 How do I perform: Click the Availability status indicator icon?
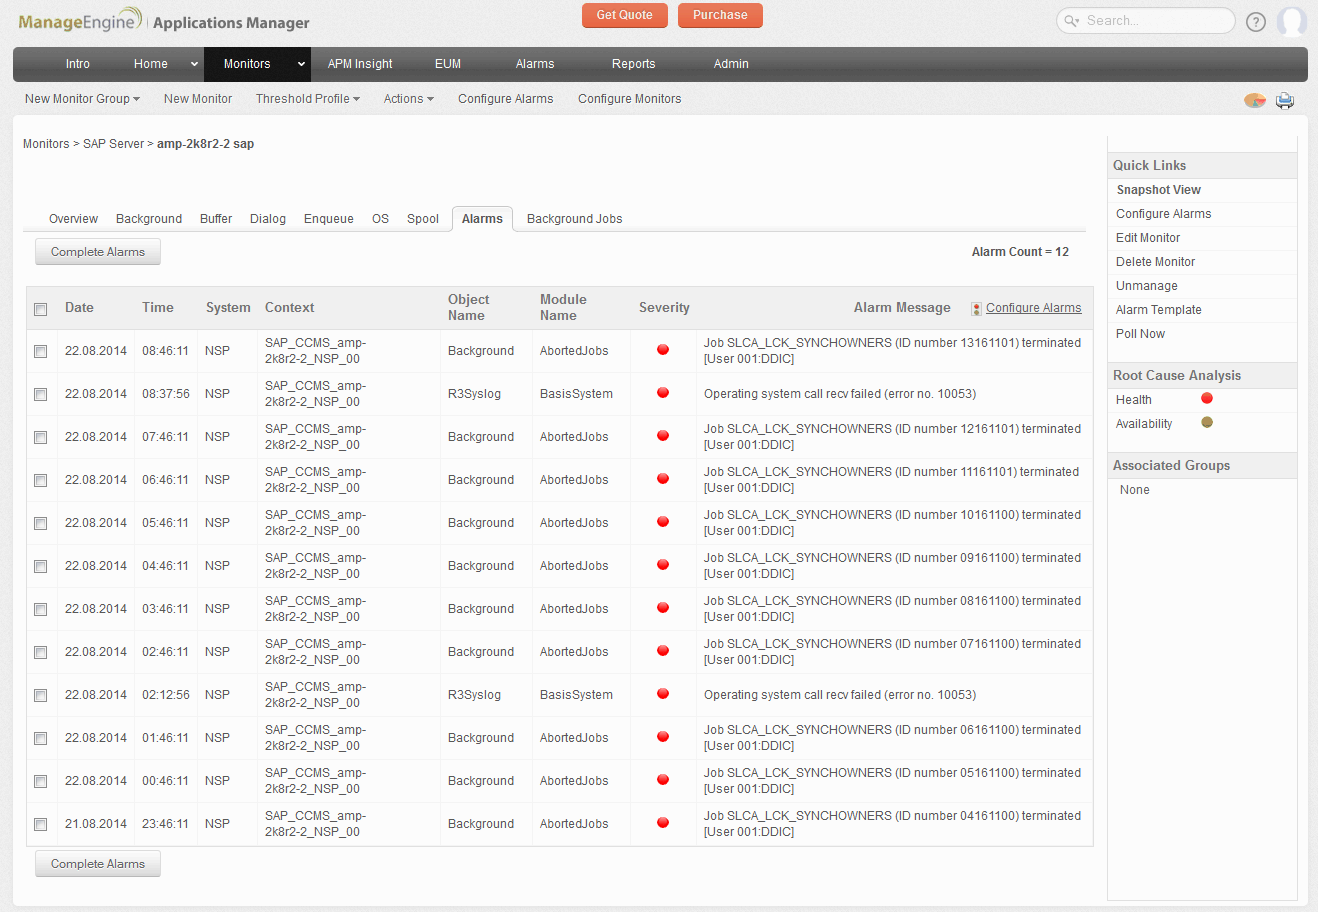[x=1207, y=423]
